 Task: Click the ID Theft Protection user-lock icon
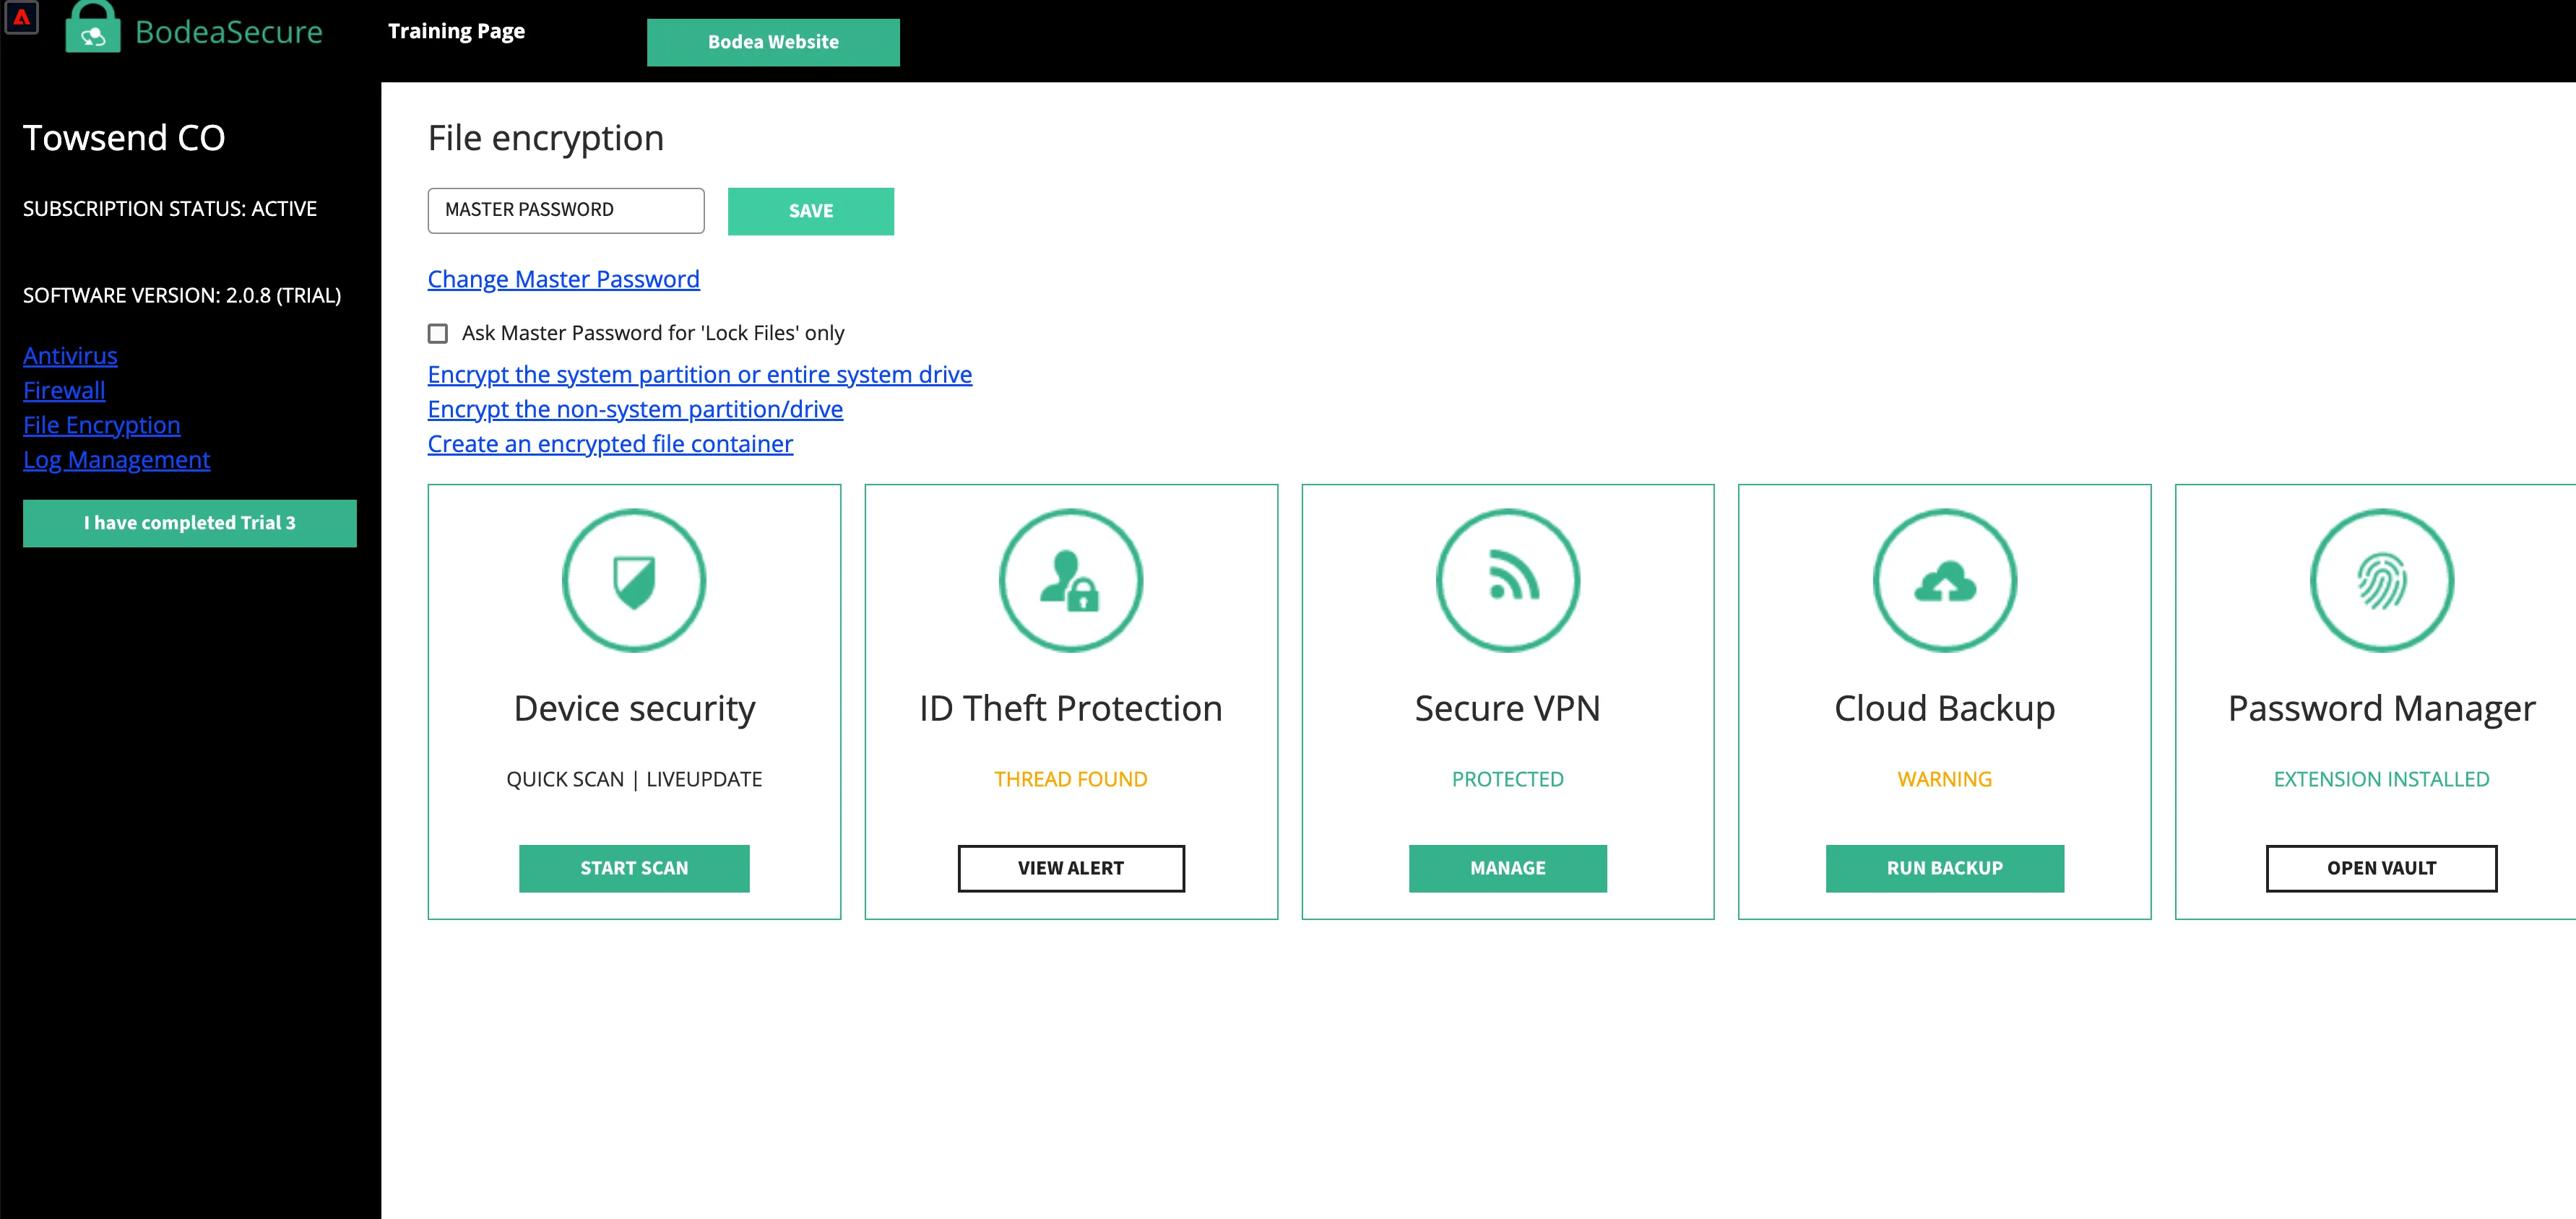(x=1071, y=581)
